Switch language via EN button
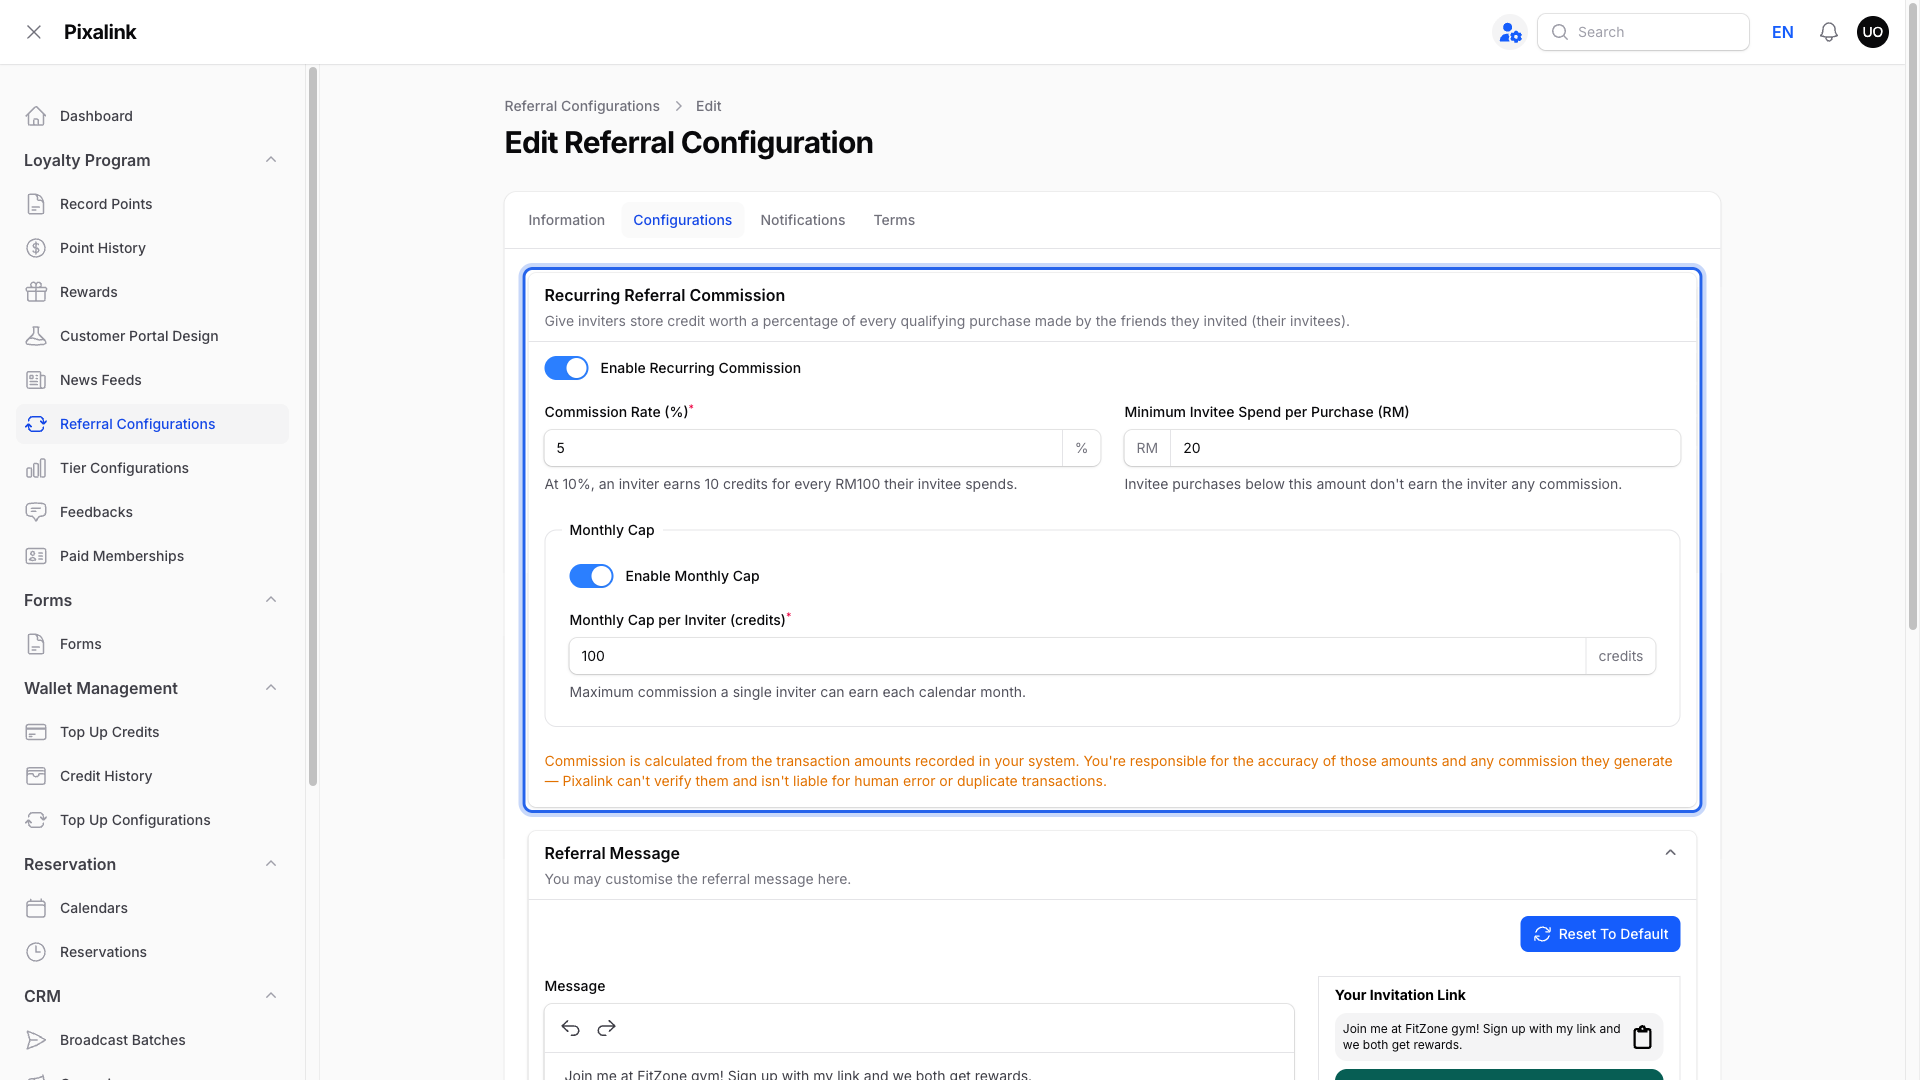 (1783, 32)
